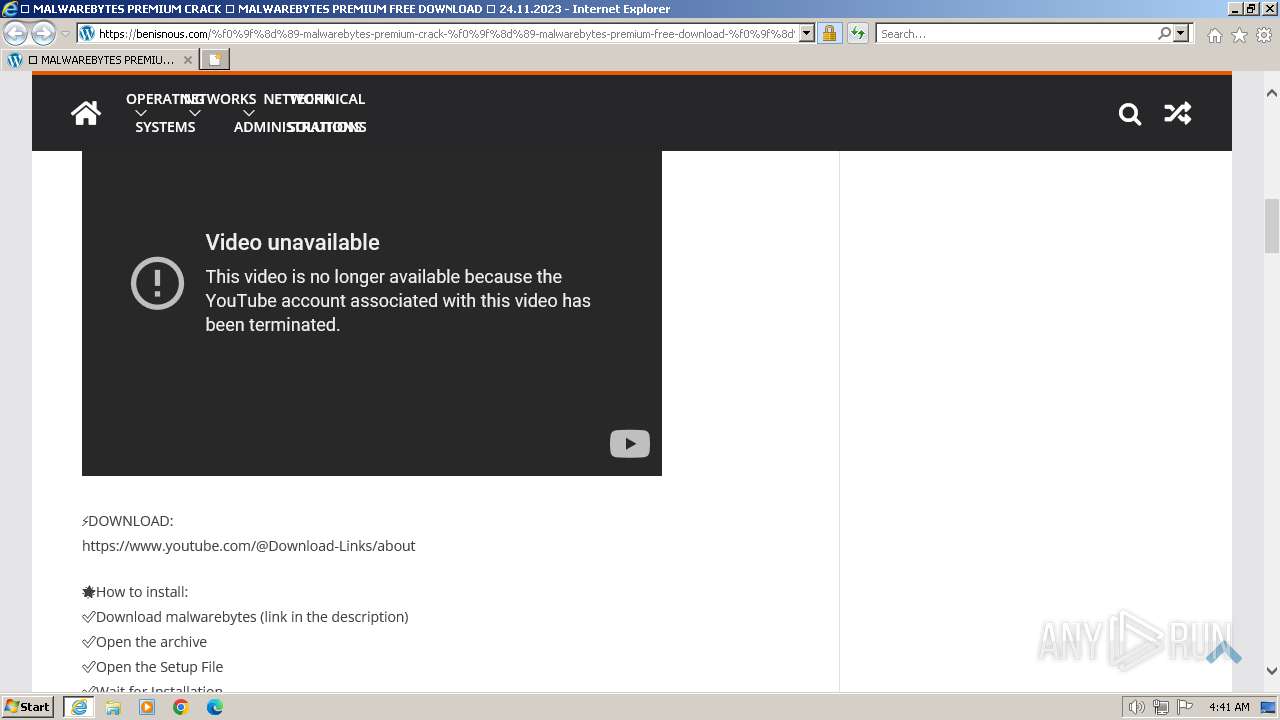
Task: Open a new browser tab
Action: (x=215, y=60)
